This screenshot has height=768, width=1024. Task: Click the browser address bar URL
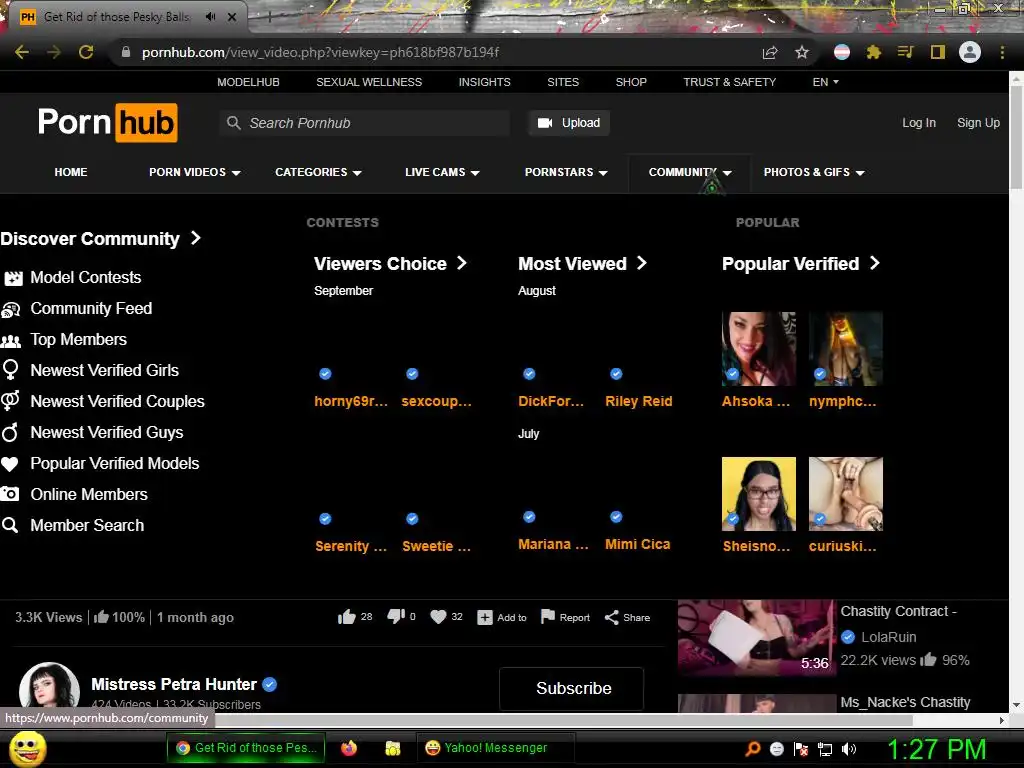[x=320, y=52]
